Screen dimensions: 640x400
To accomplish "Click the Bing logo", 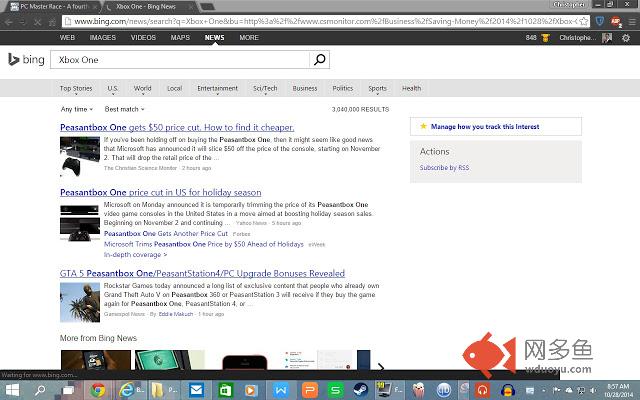I will (26, 60).
